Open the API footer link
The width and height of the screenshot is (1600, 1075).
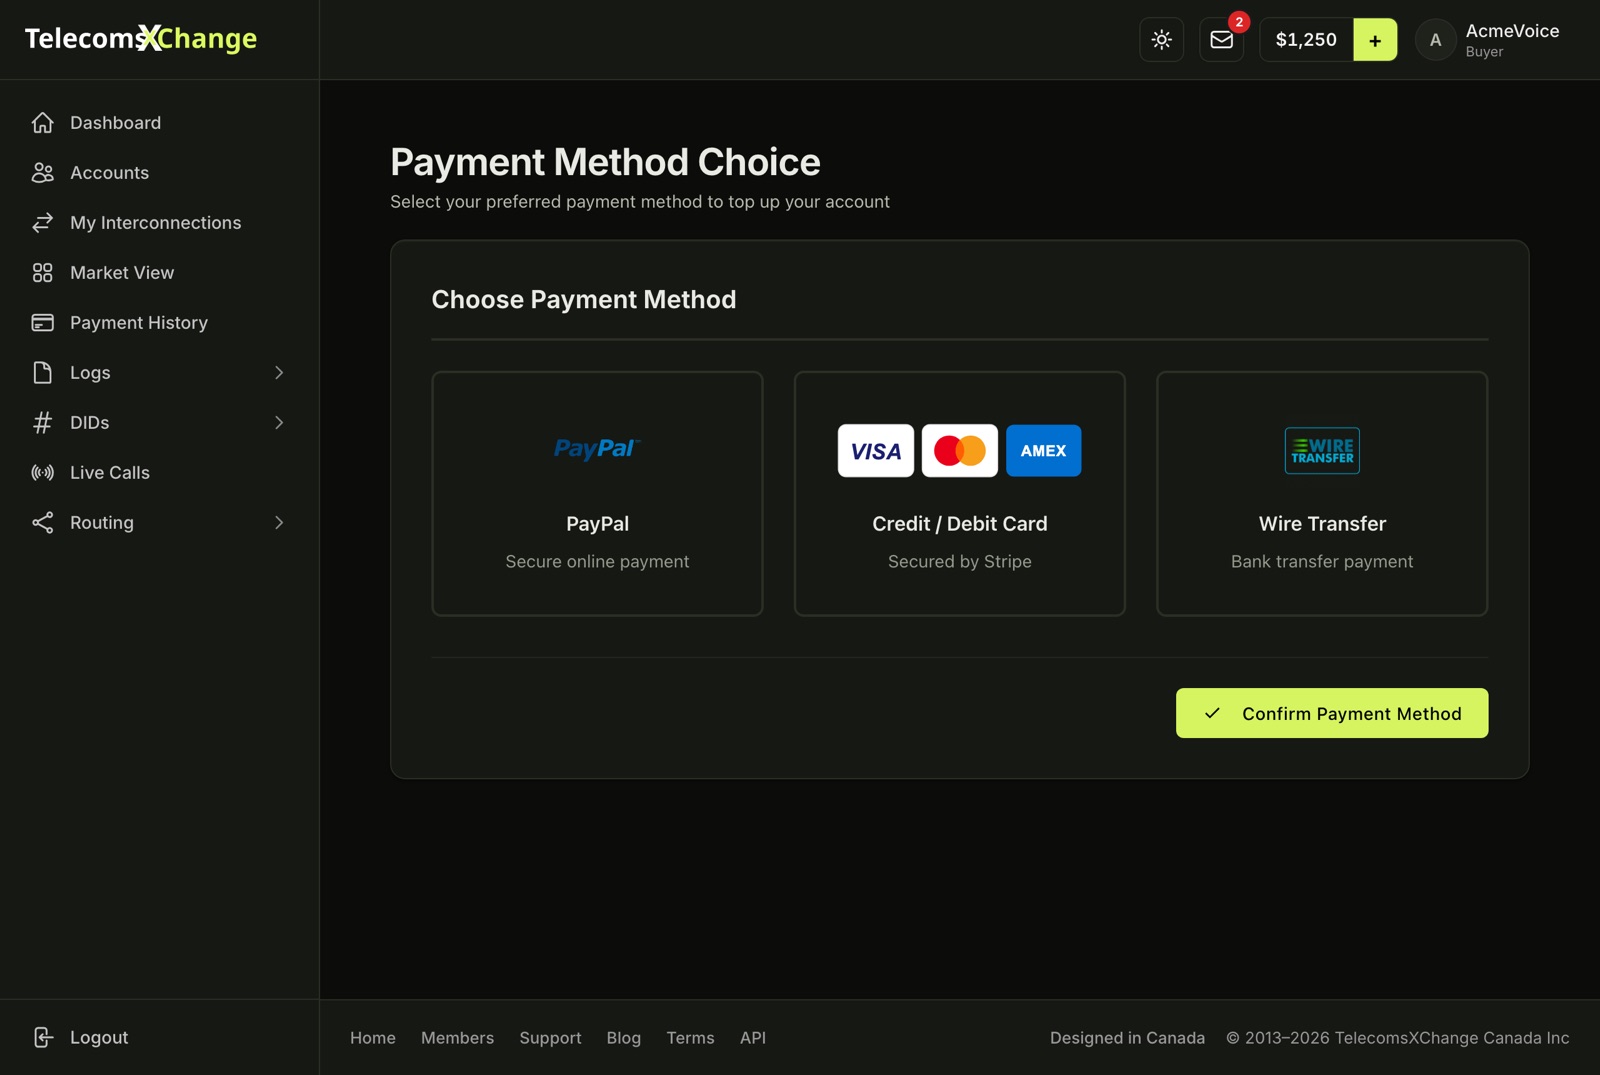coord(753,1038)
